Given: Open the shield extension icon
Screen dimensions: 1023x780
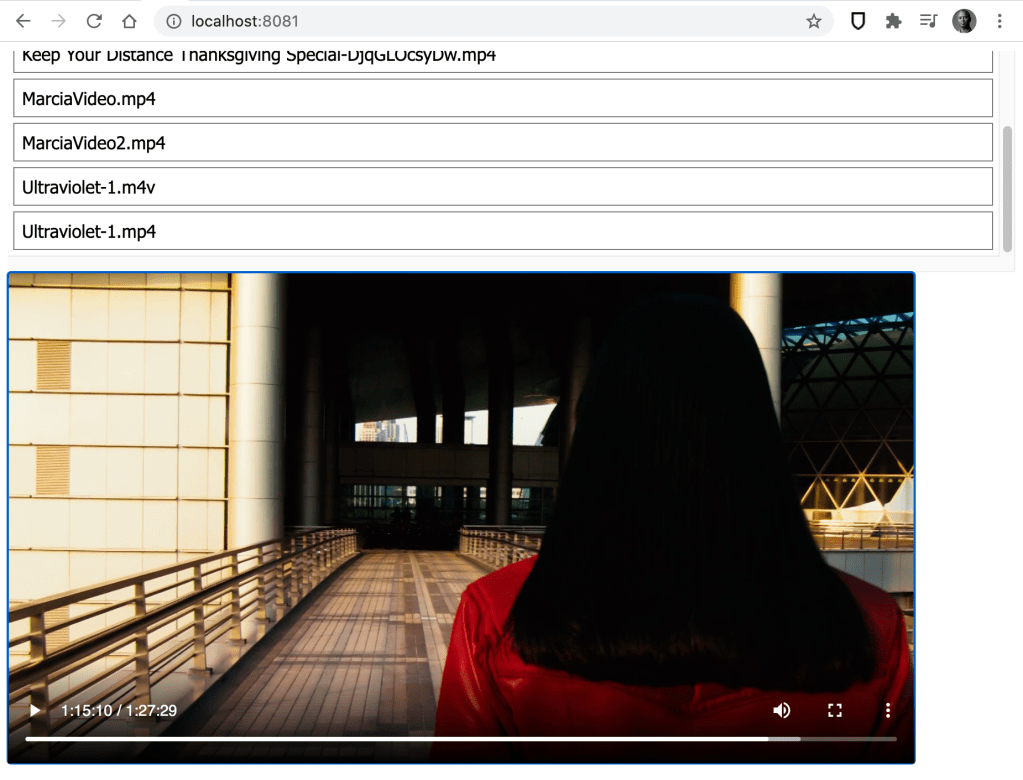Looking at the screenshot, I should [x=858, y=21].
